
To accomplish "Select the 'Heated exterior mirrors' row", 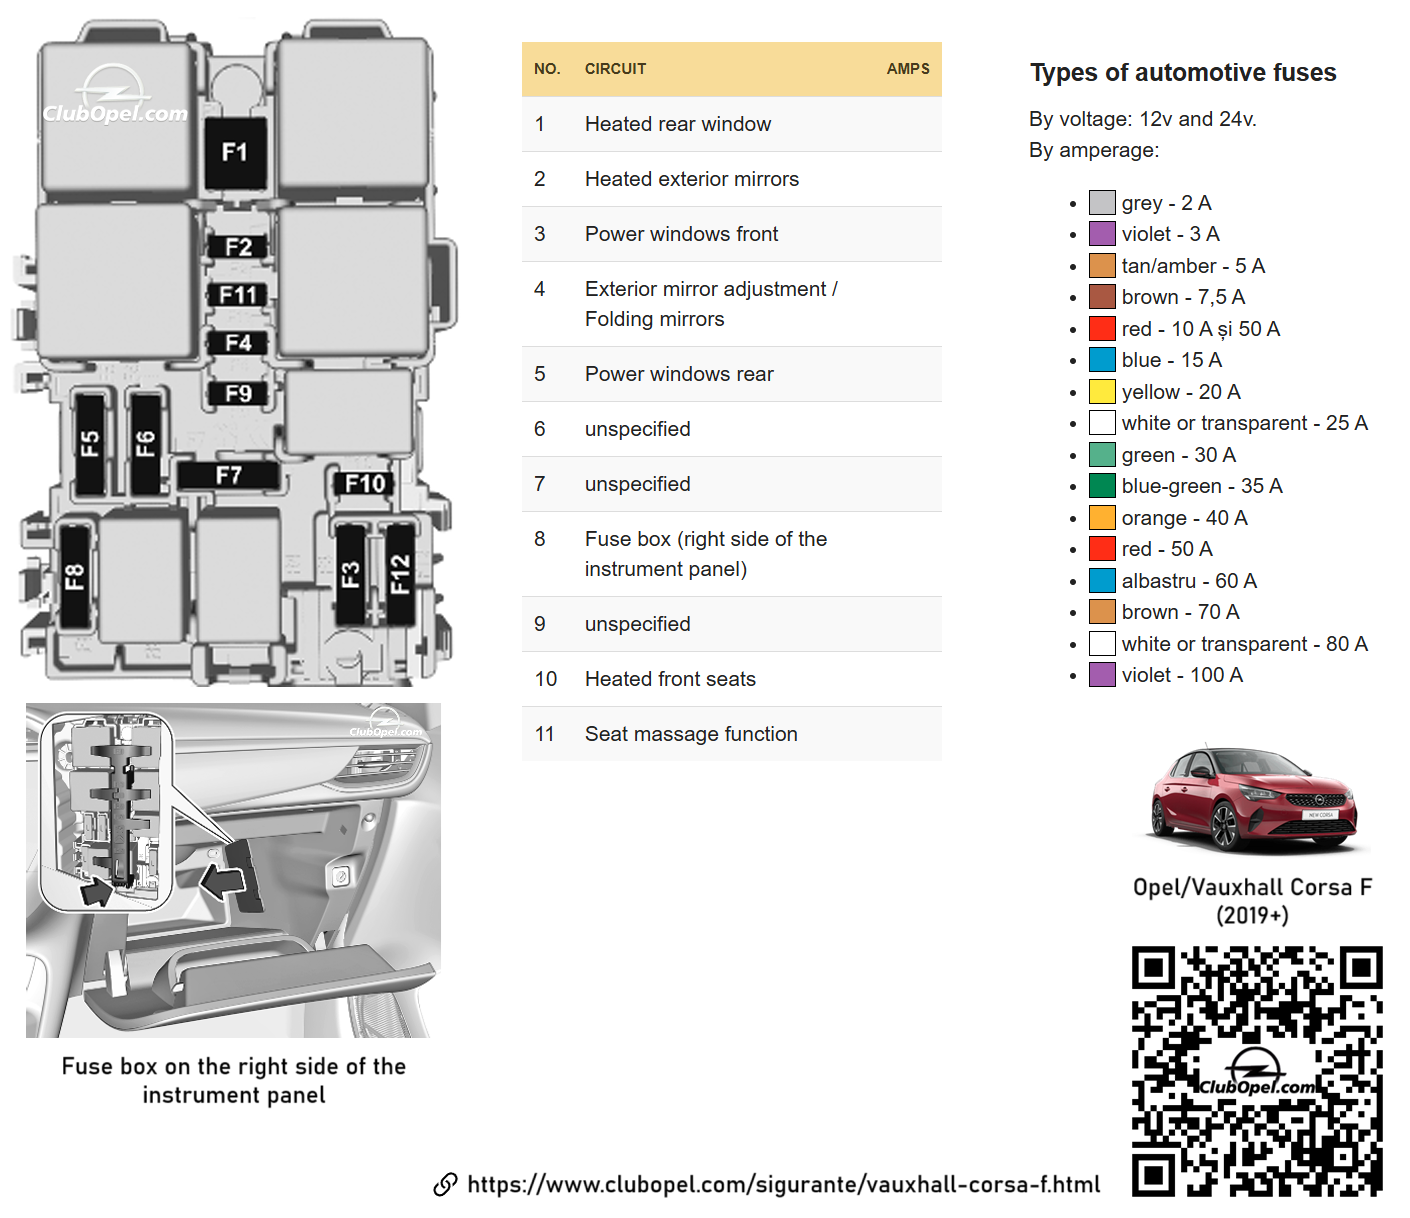I will 732,179.
